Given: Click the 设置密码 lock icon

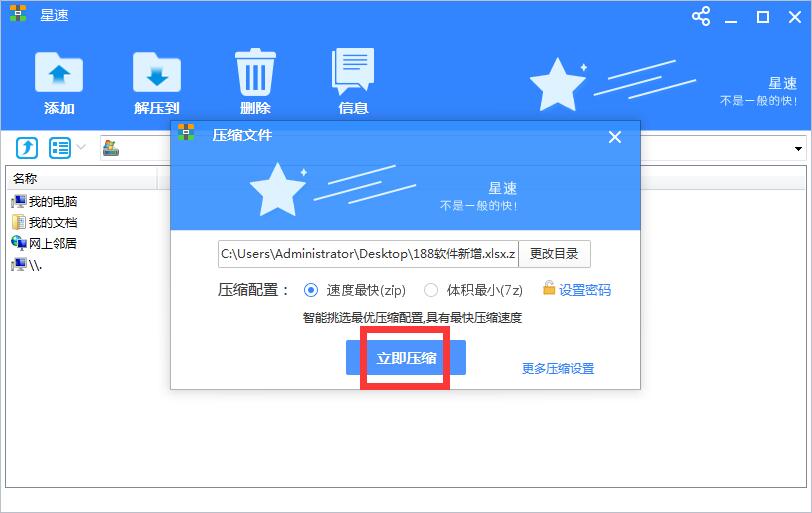Looking at the screenshot, I should [549, 289].
